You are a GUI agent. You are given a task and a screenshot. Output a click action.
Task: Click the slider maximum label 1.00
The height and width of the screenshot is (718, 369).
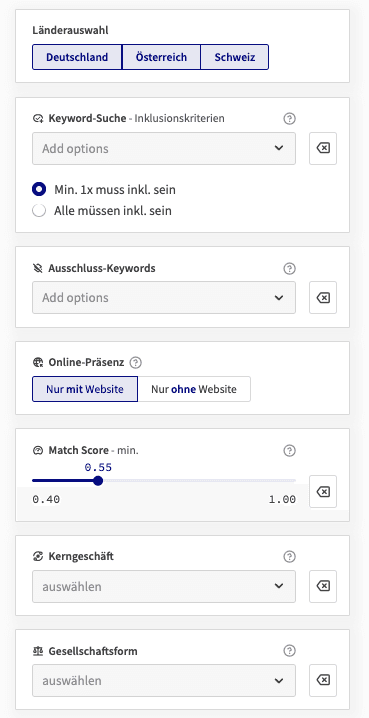(282, 499)
